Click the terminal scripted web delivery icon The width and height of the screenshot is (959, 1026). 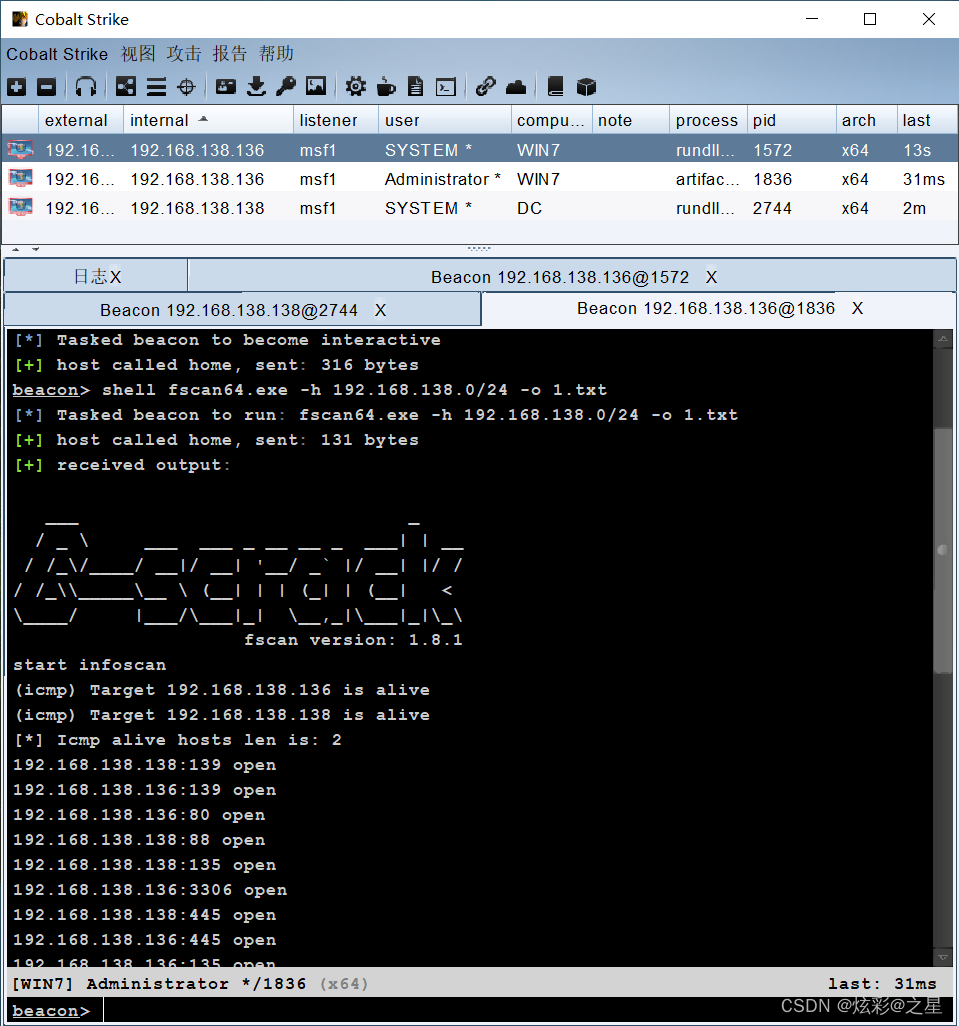coord(446,86)
